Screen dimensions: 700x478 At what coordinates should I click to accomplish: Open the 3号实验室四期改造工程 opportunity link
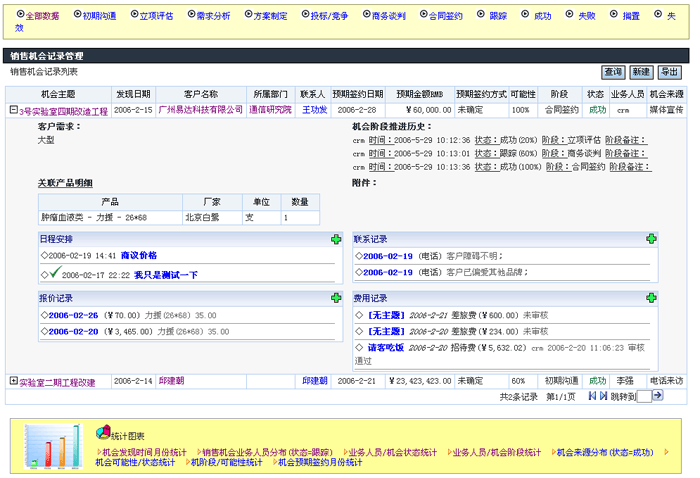point(63,111)
